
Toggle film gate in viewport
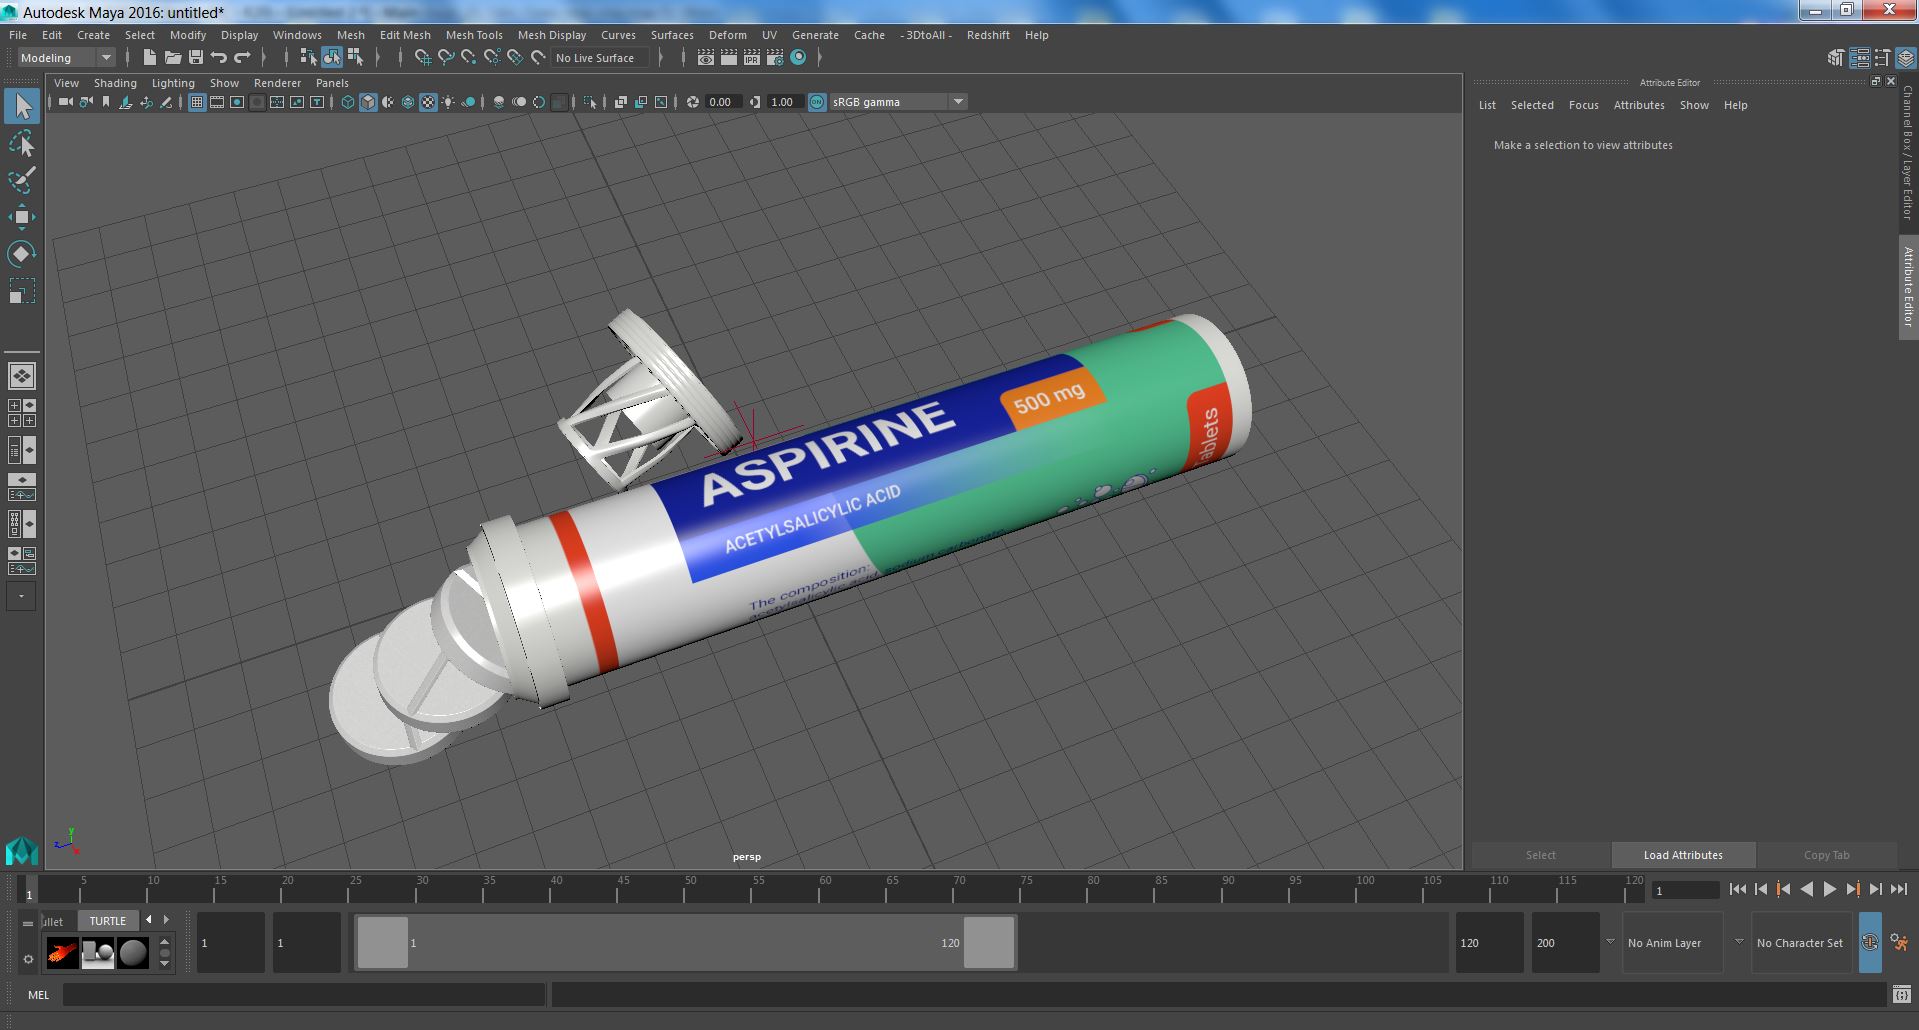217,102
